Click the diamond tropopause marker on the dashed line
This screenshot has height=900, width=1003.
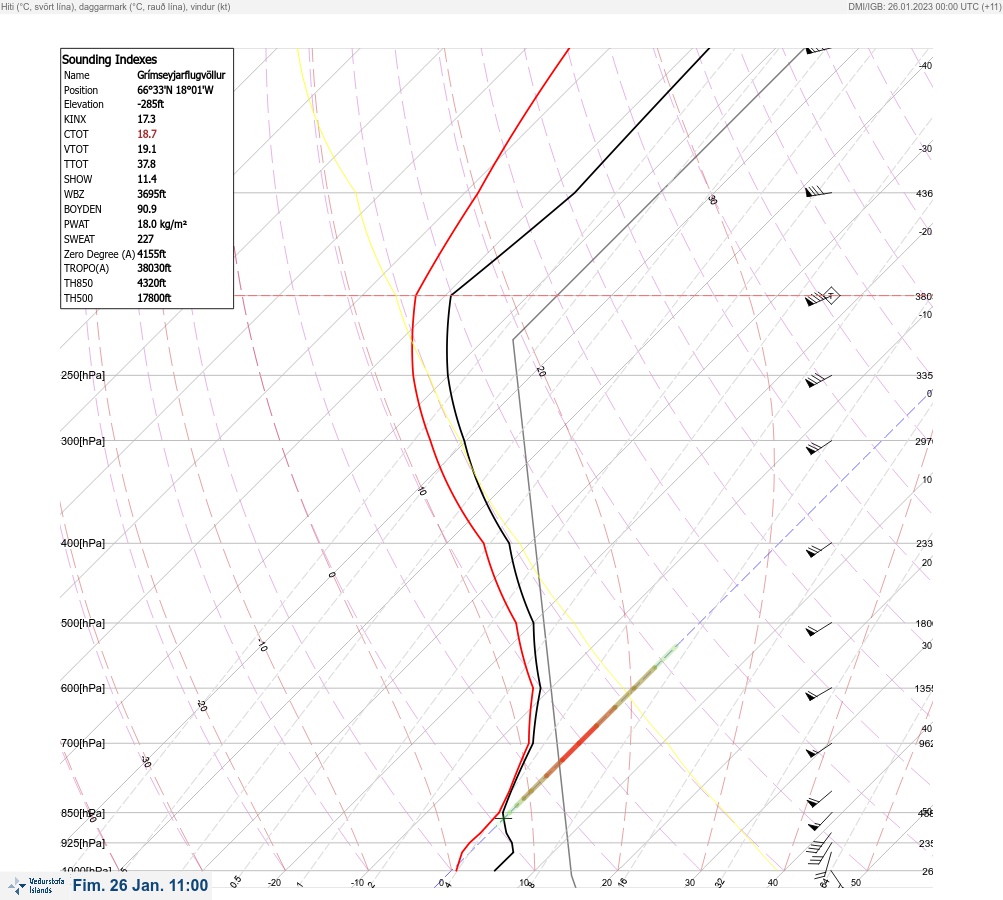pyautogui.click(x=830, y=296)
